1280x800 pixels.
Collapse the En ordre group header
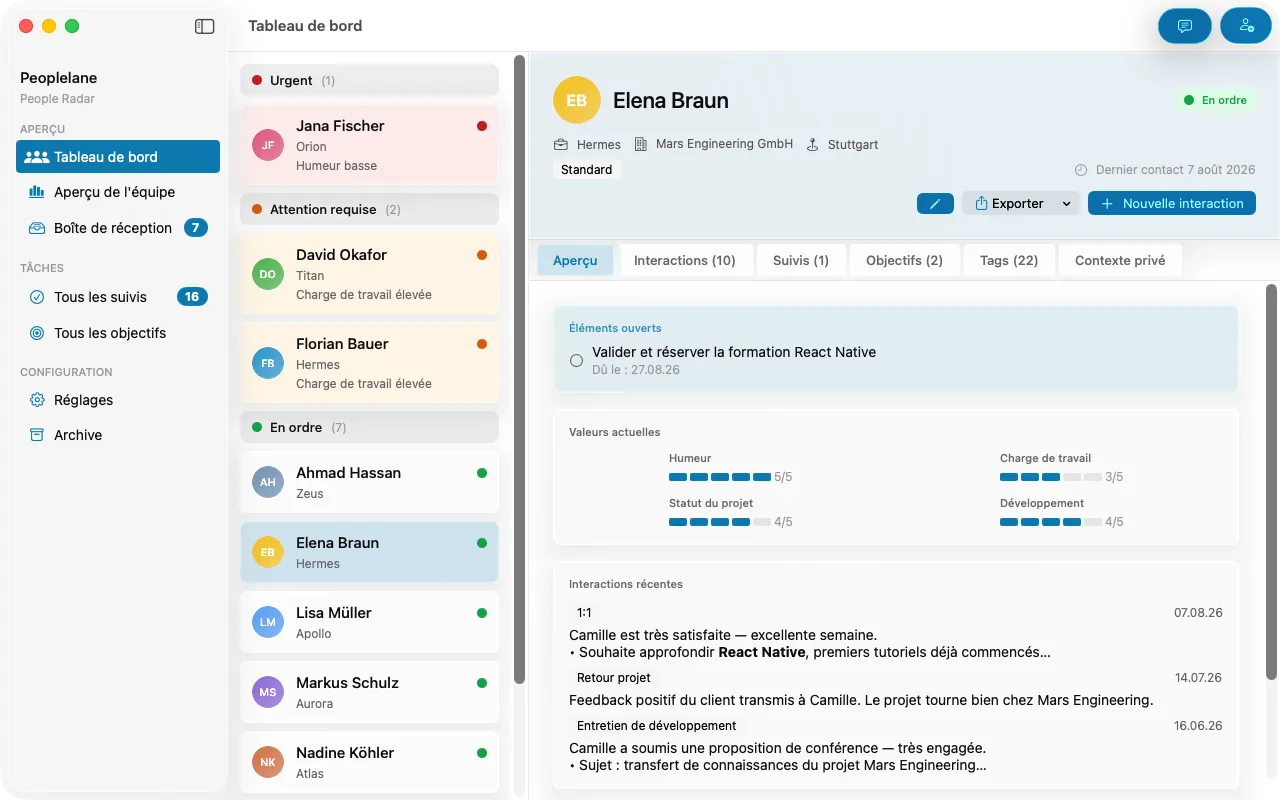point(369,427)
